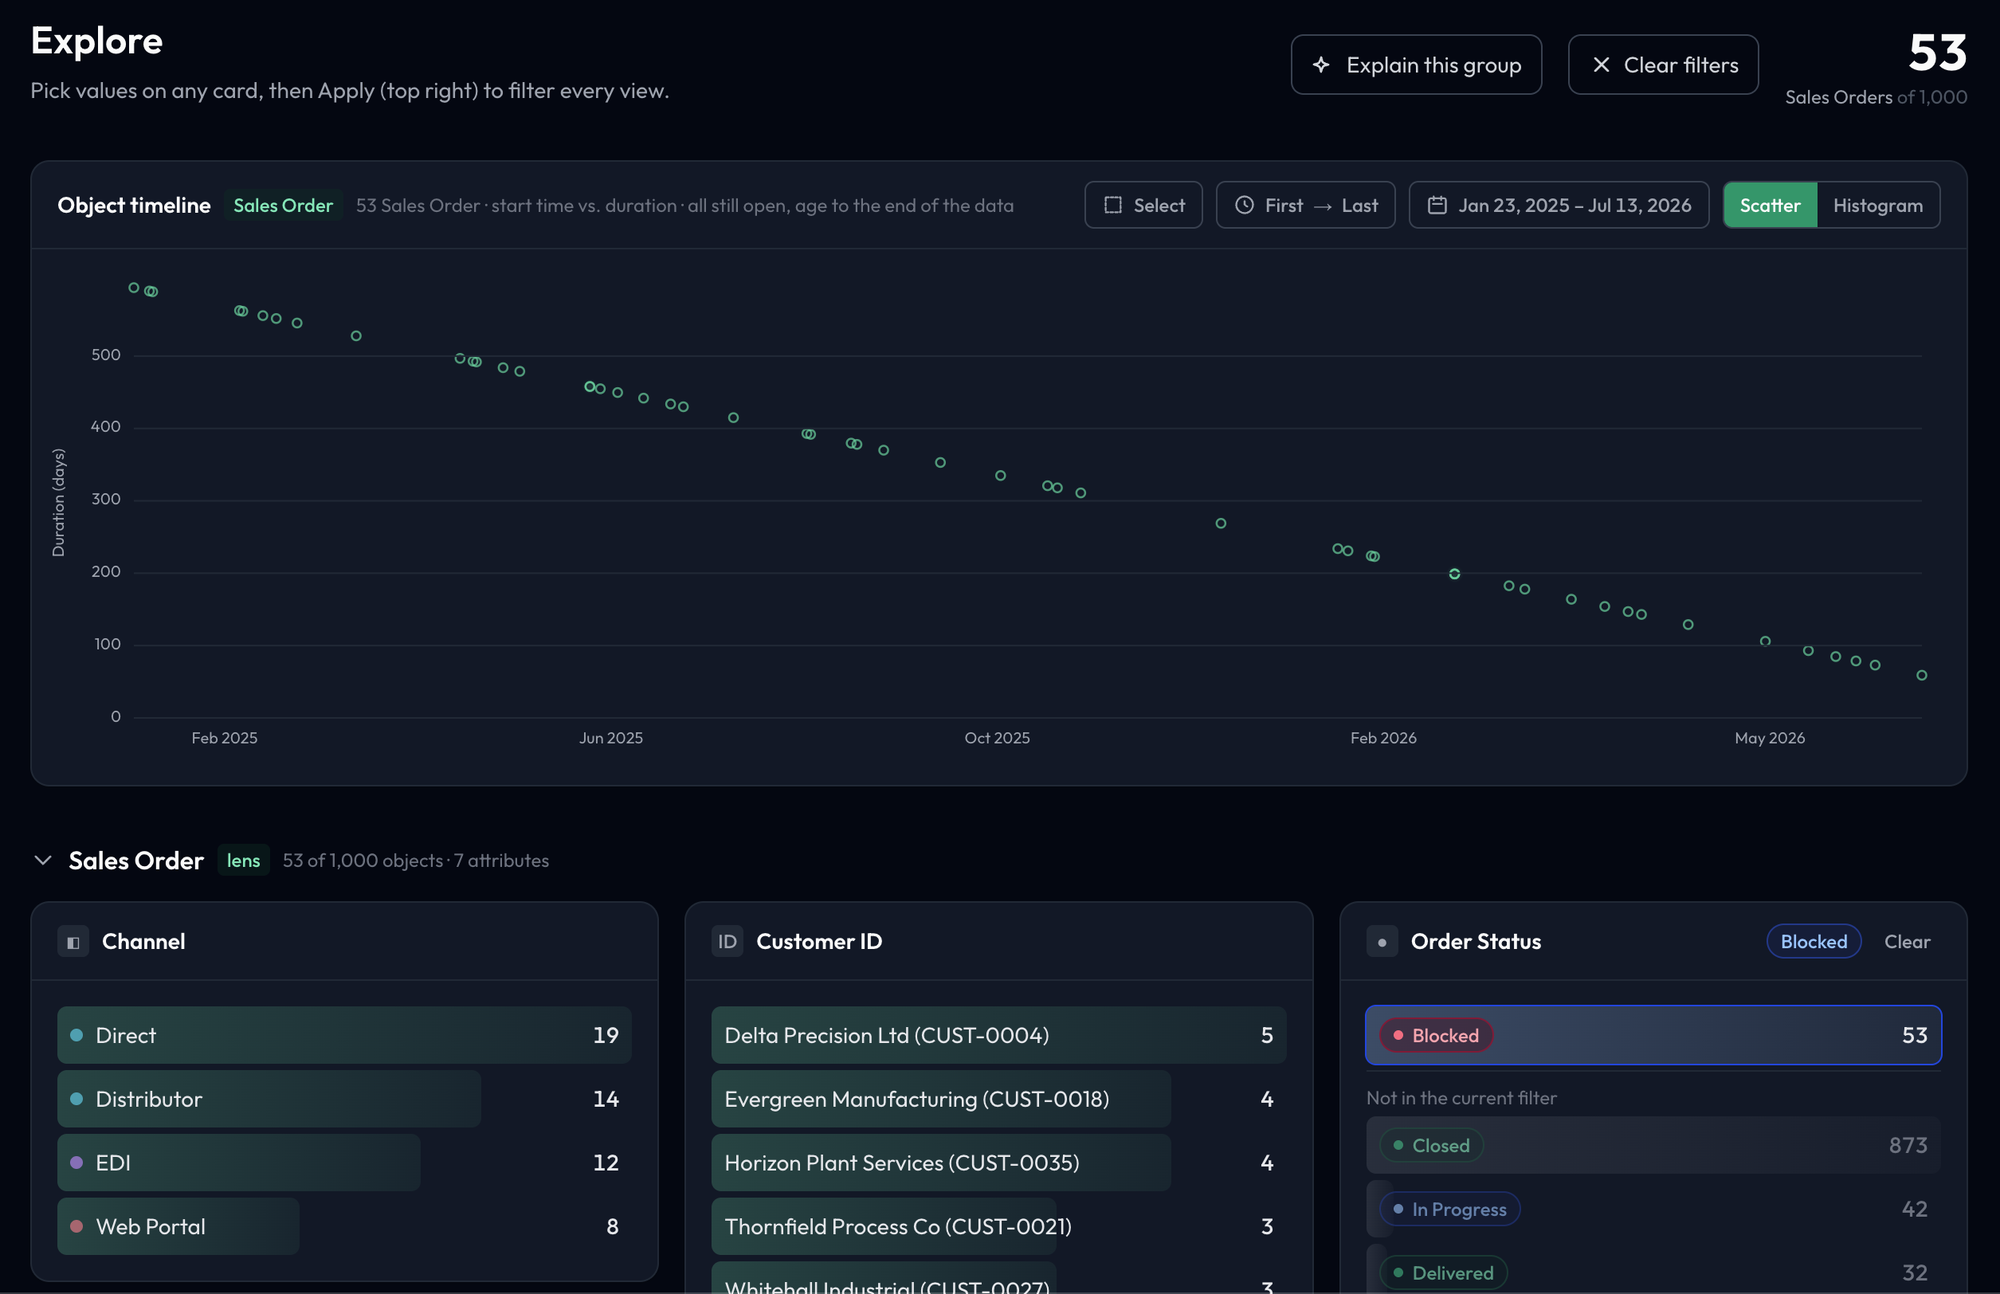This screenshot has width=2000, height=1294.
Task: Select the Web Portal channel row
Action: (344, 1227)
